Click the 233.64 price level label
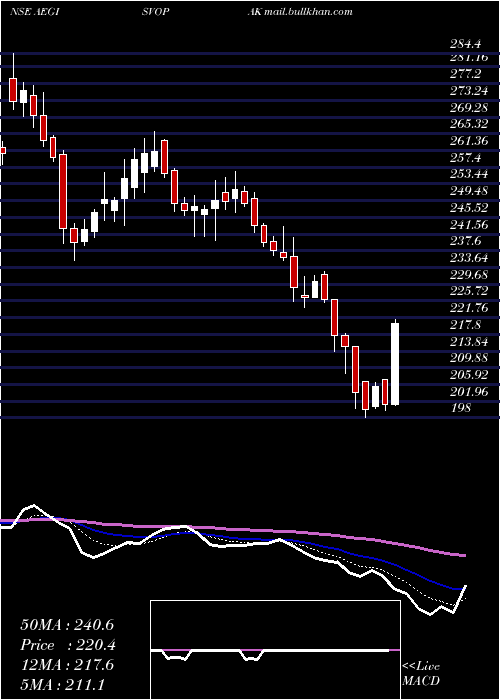This screenshot has width=500, height=700. tap(468, 258)
